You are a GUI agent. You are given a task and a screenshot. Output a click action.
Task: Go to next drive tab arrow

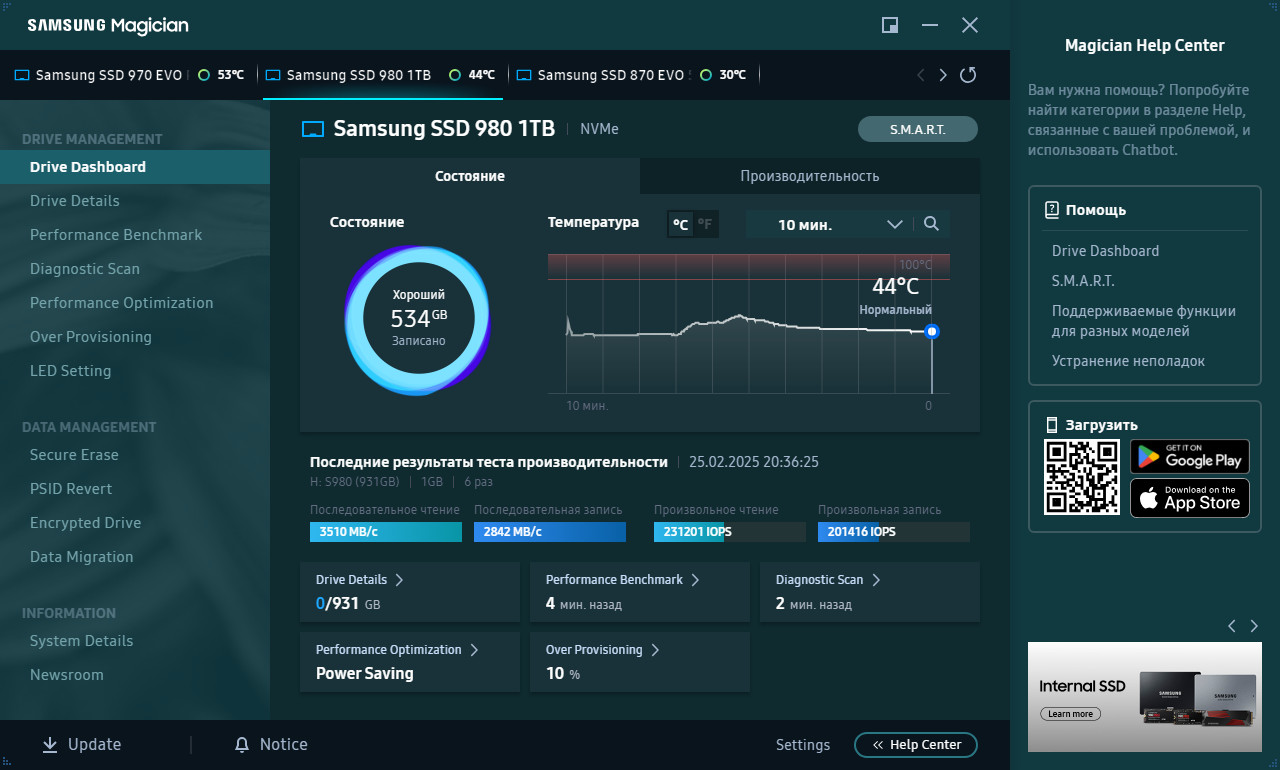[943, 75]
